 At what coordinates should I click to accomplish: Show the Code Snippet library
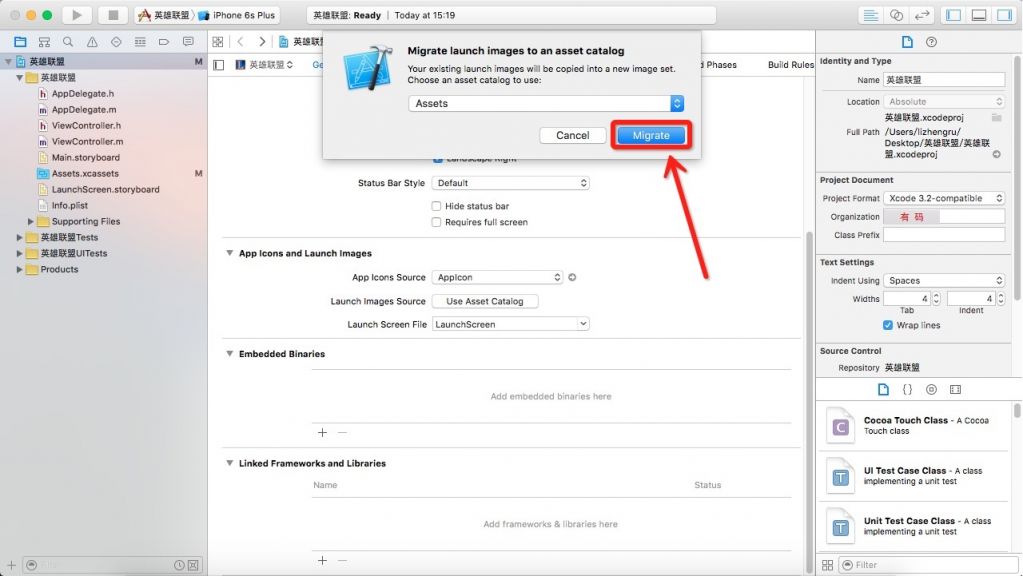click(x=907, y=389)
